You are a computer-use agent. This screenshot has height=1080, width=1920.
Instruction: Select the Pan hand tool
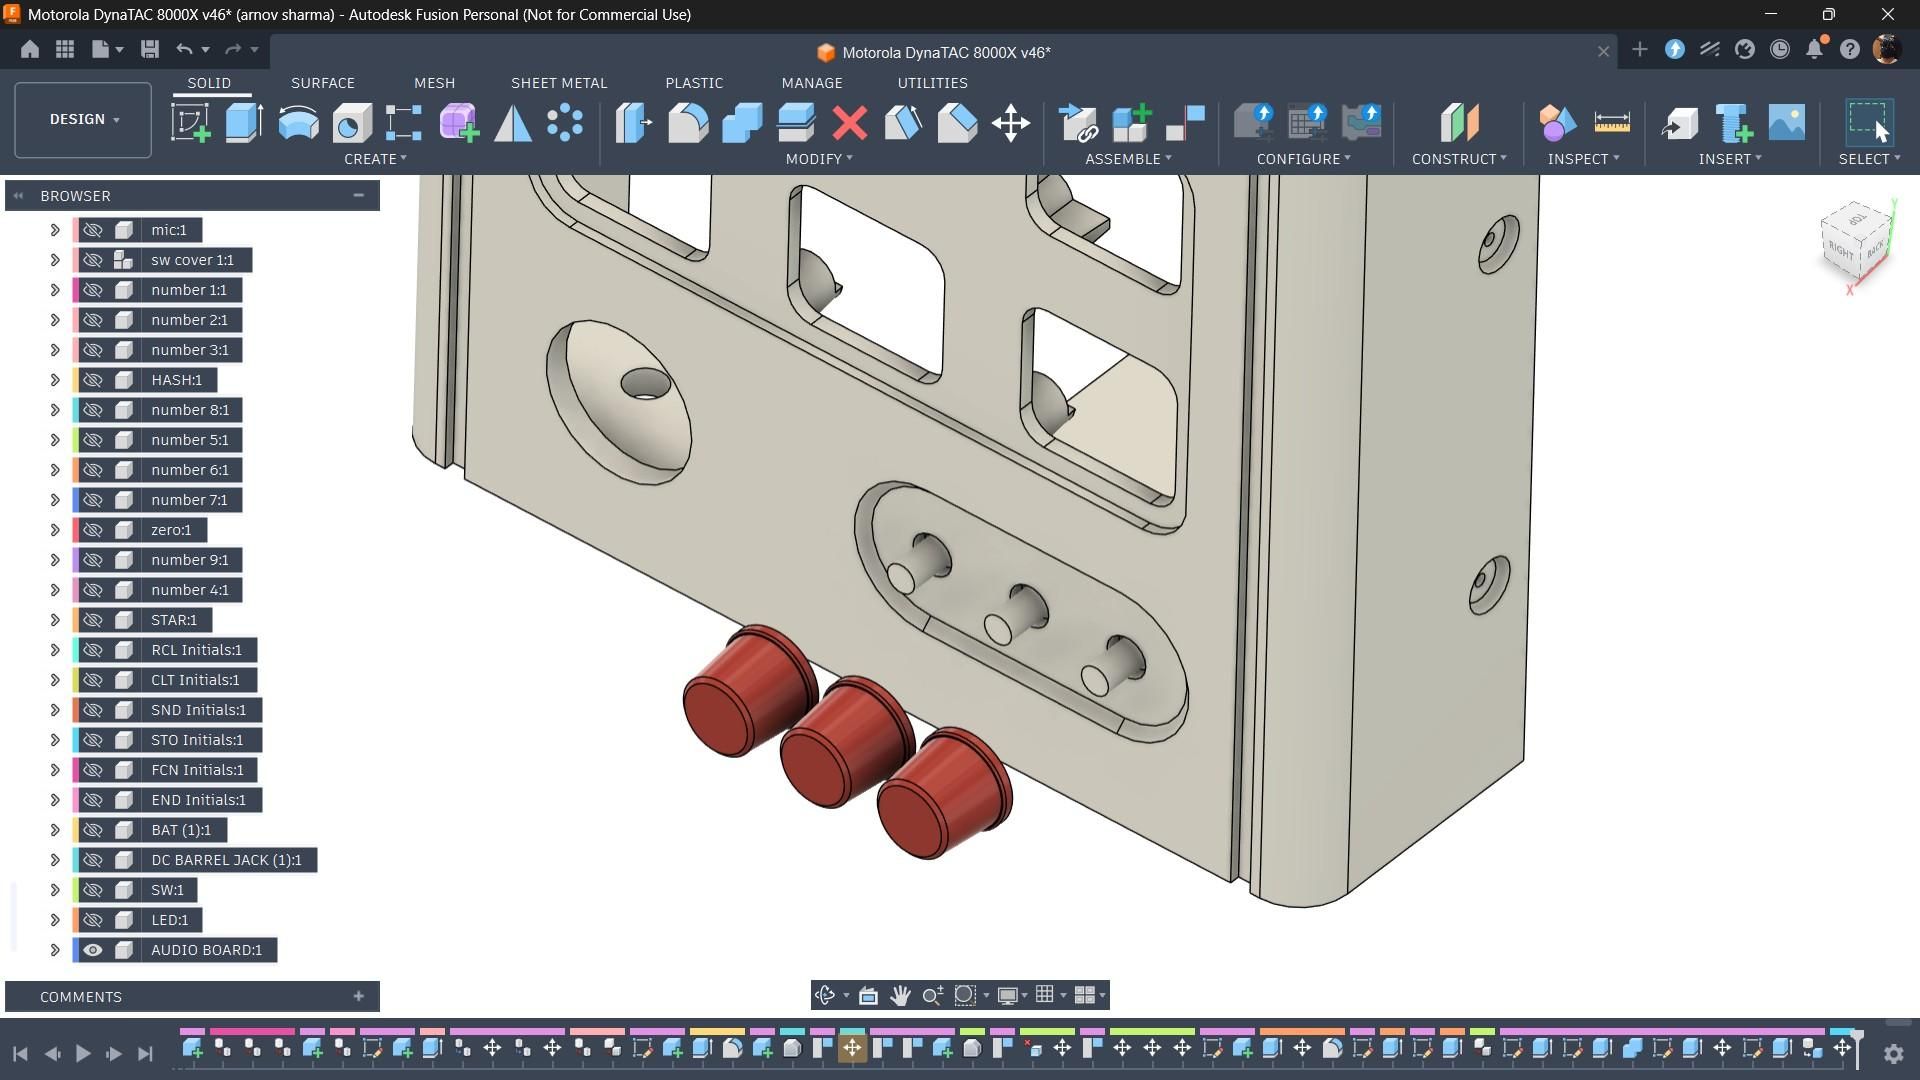point(900,995)
